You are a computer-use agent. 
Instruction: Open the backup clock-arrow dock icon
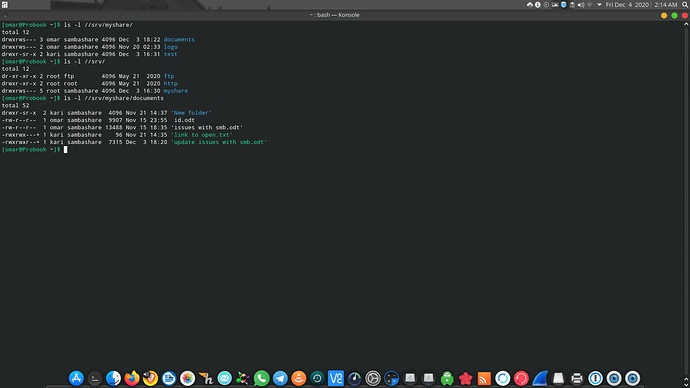coord(317,378)
